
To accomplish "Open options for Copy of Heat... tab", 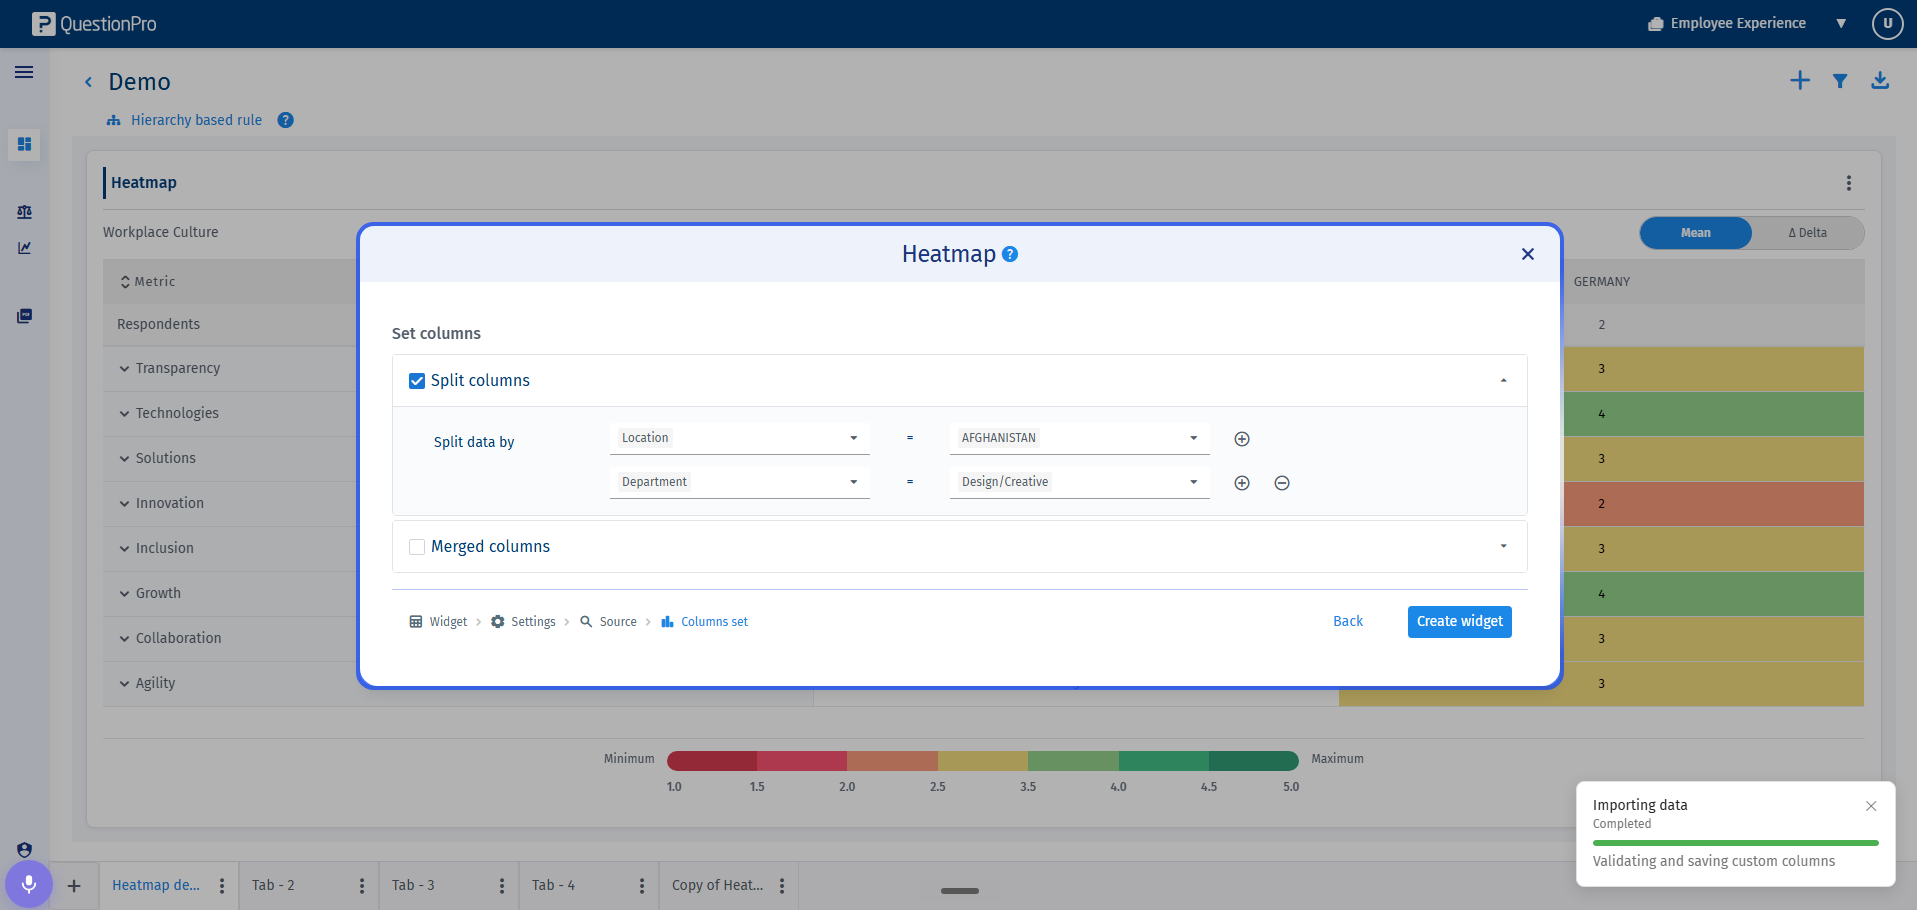I will pos(782,886).
